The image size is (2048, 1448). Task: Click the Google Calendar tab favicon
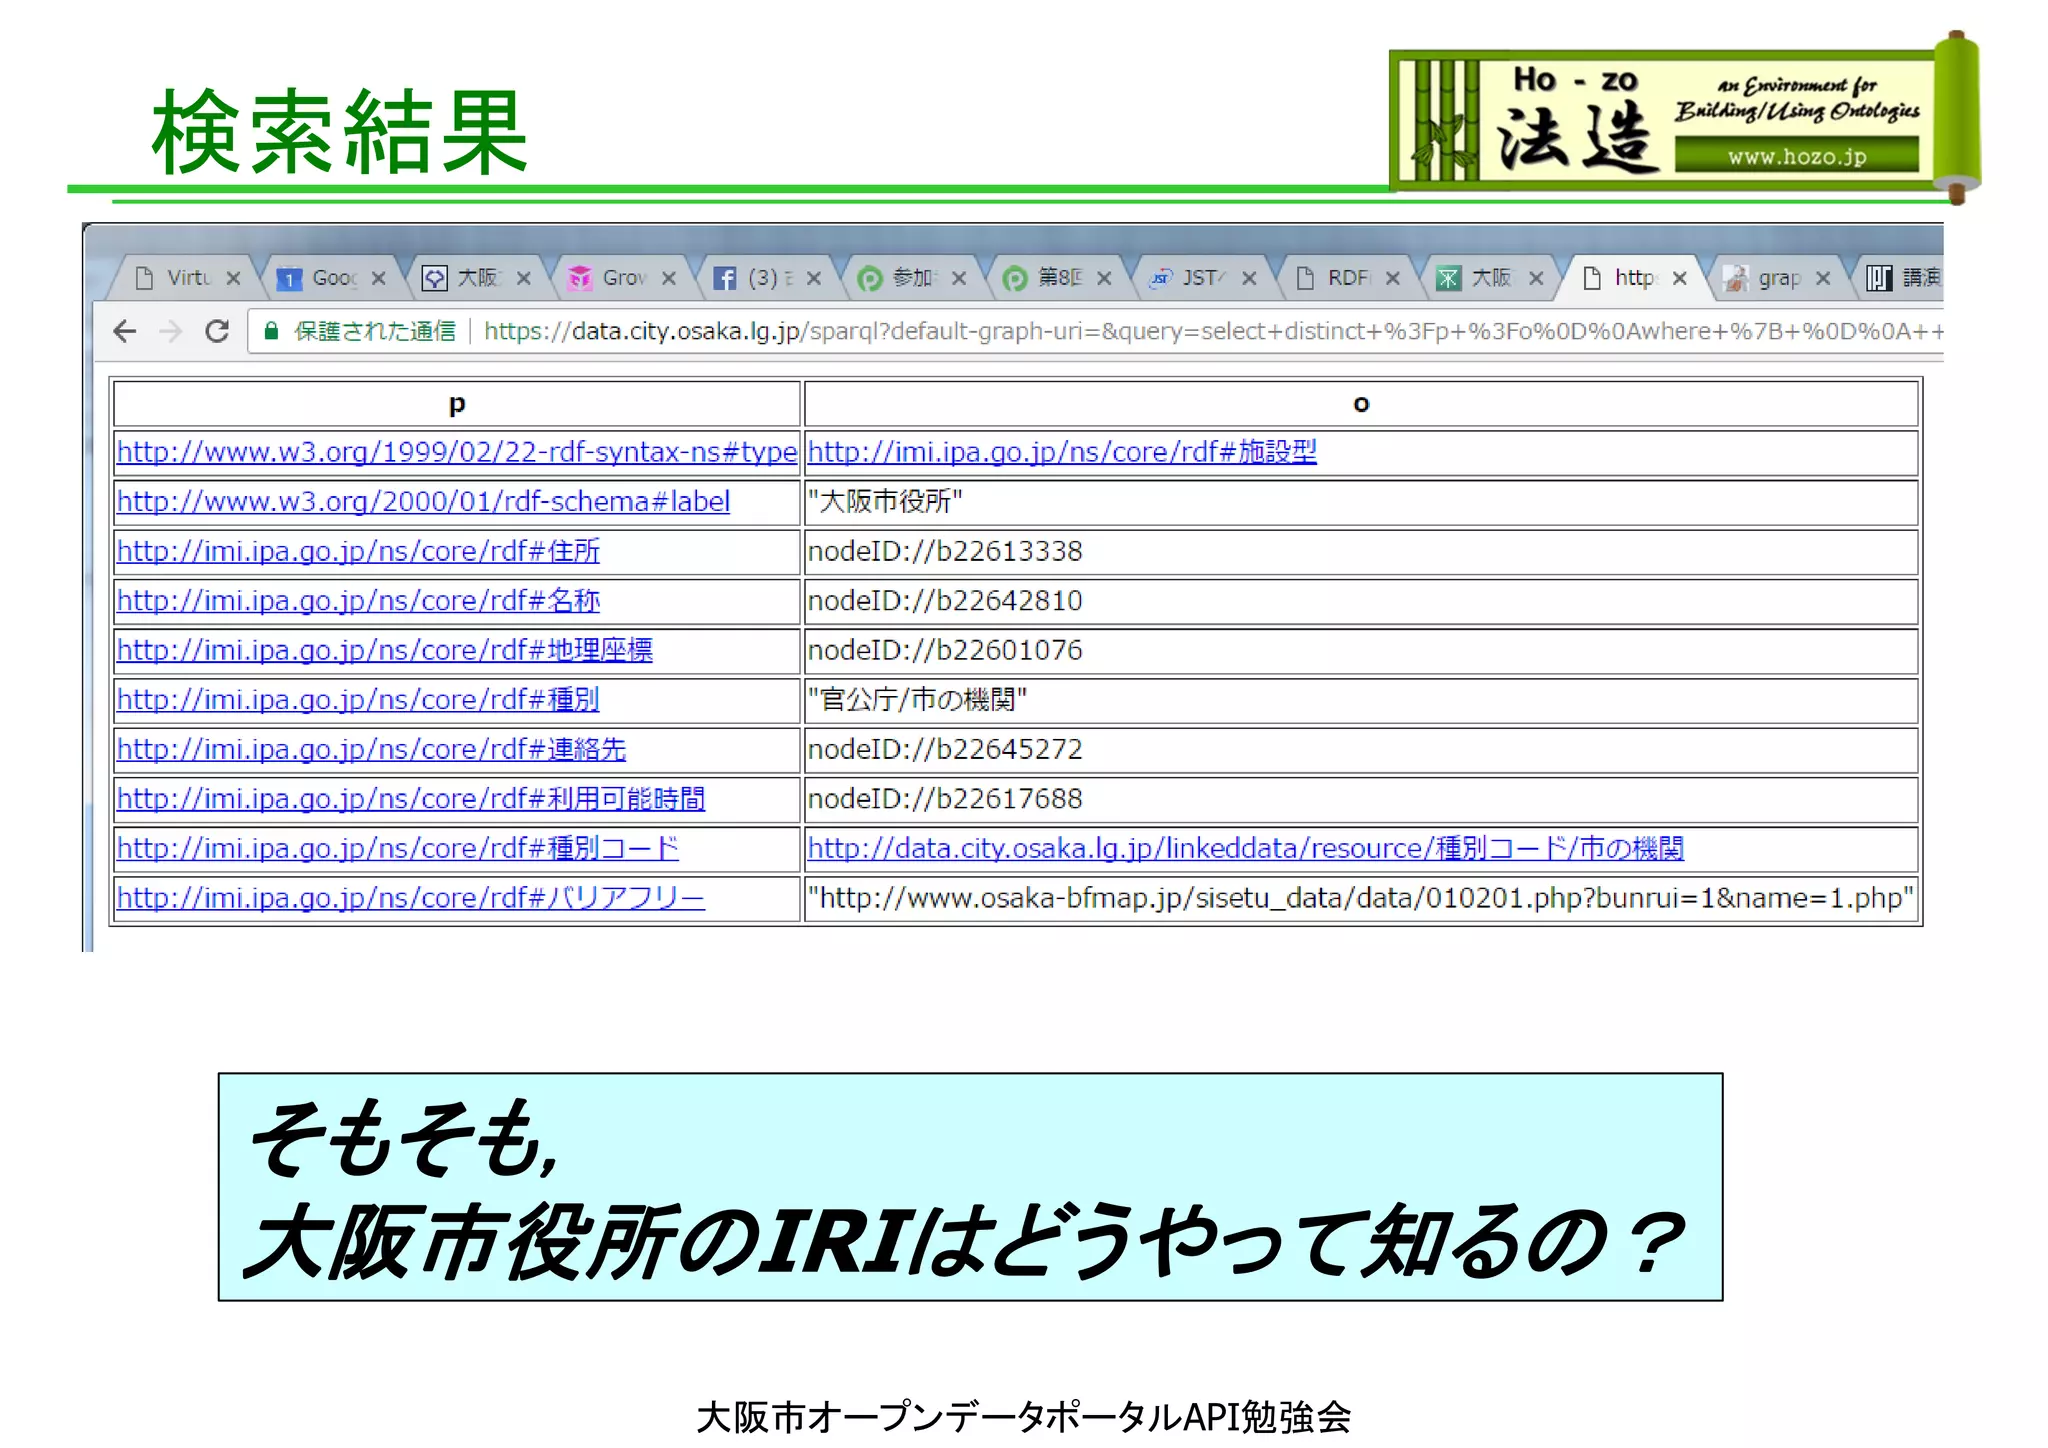click(289, 278)
